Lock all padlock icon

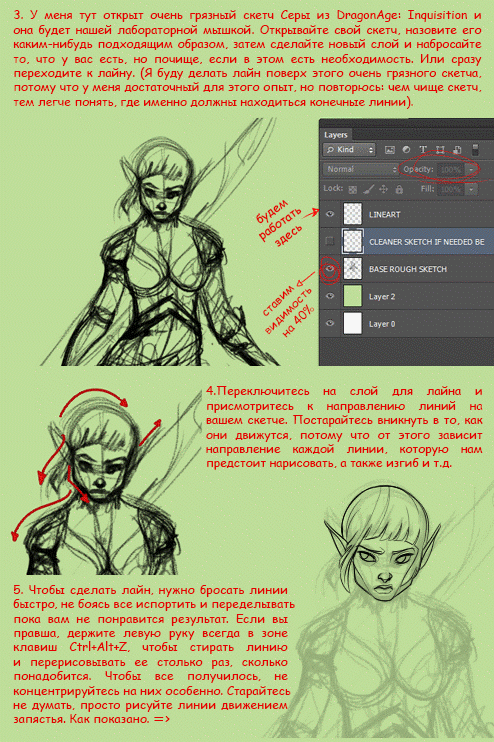click(399, 189)
